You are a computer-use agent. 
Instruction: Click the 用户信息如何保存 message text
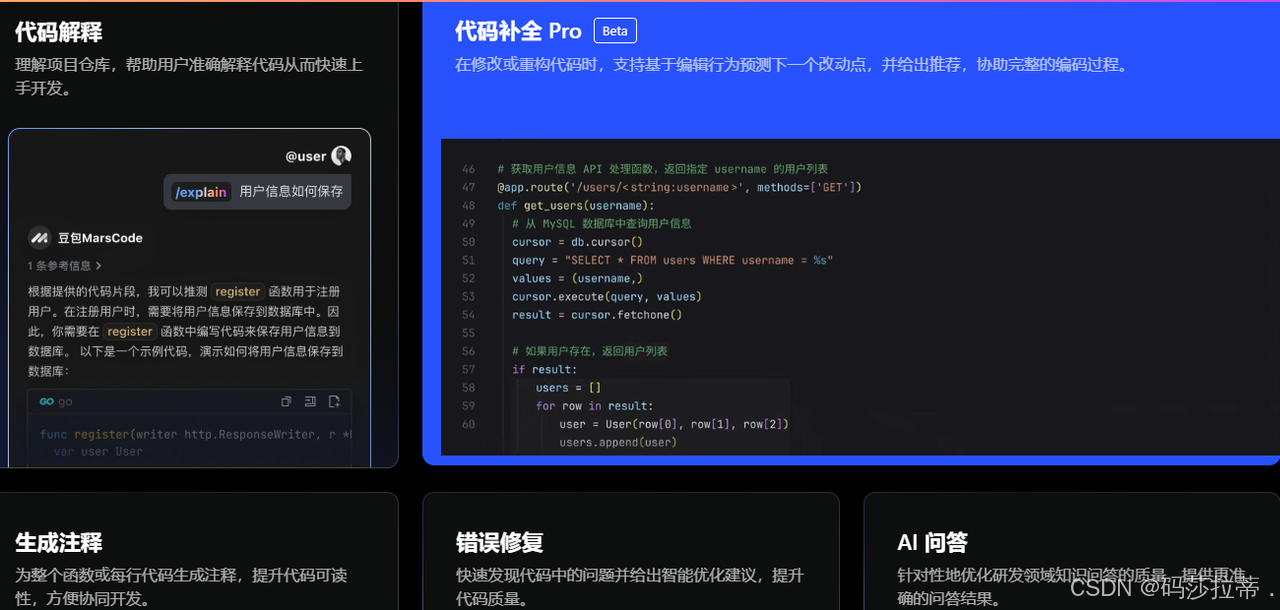[291, 192]
